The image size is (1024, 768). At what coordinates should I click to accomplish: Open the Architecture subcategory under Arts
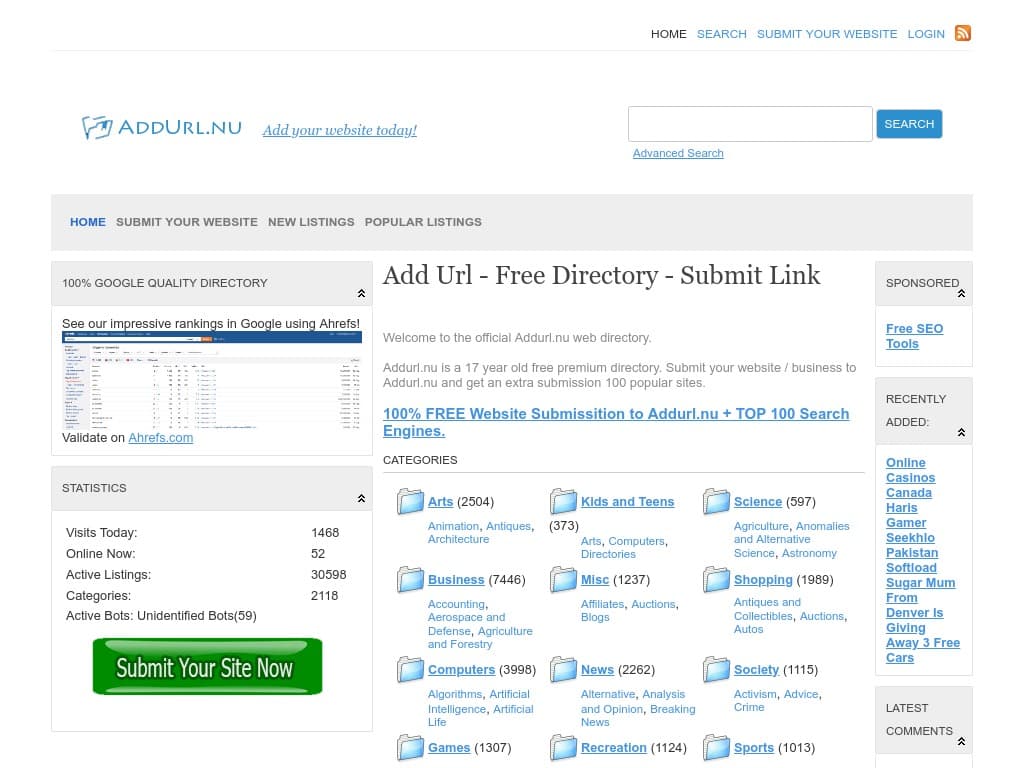tap(458, 539)
